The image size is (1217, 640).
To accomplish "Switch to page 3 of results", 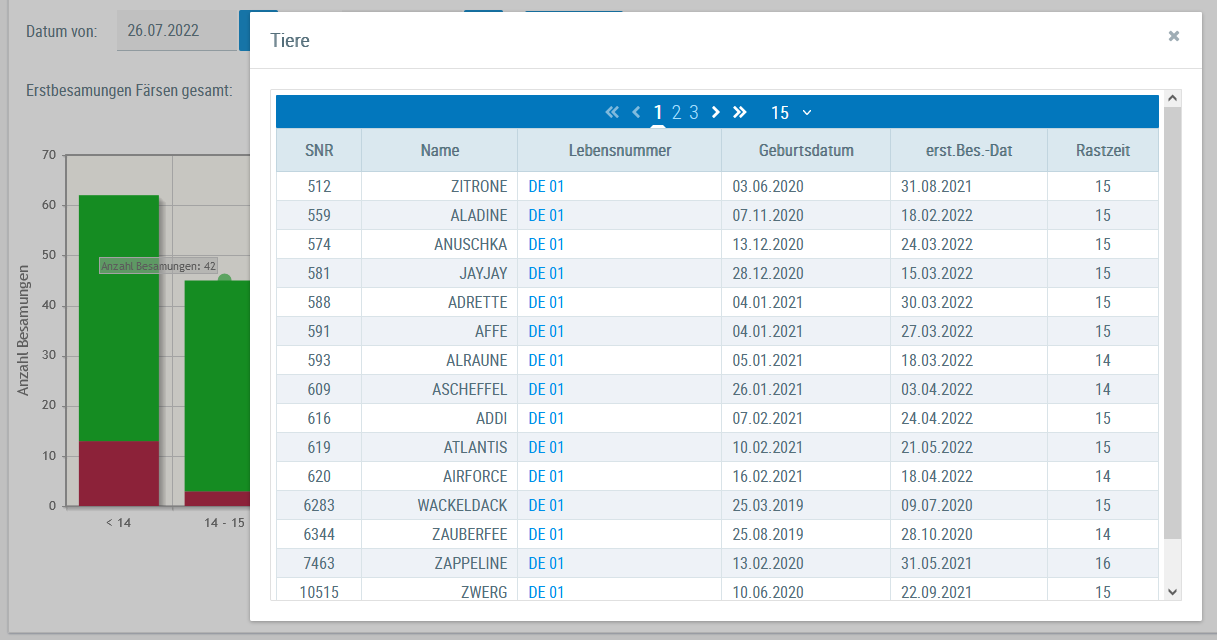I will pos(694,113).
